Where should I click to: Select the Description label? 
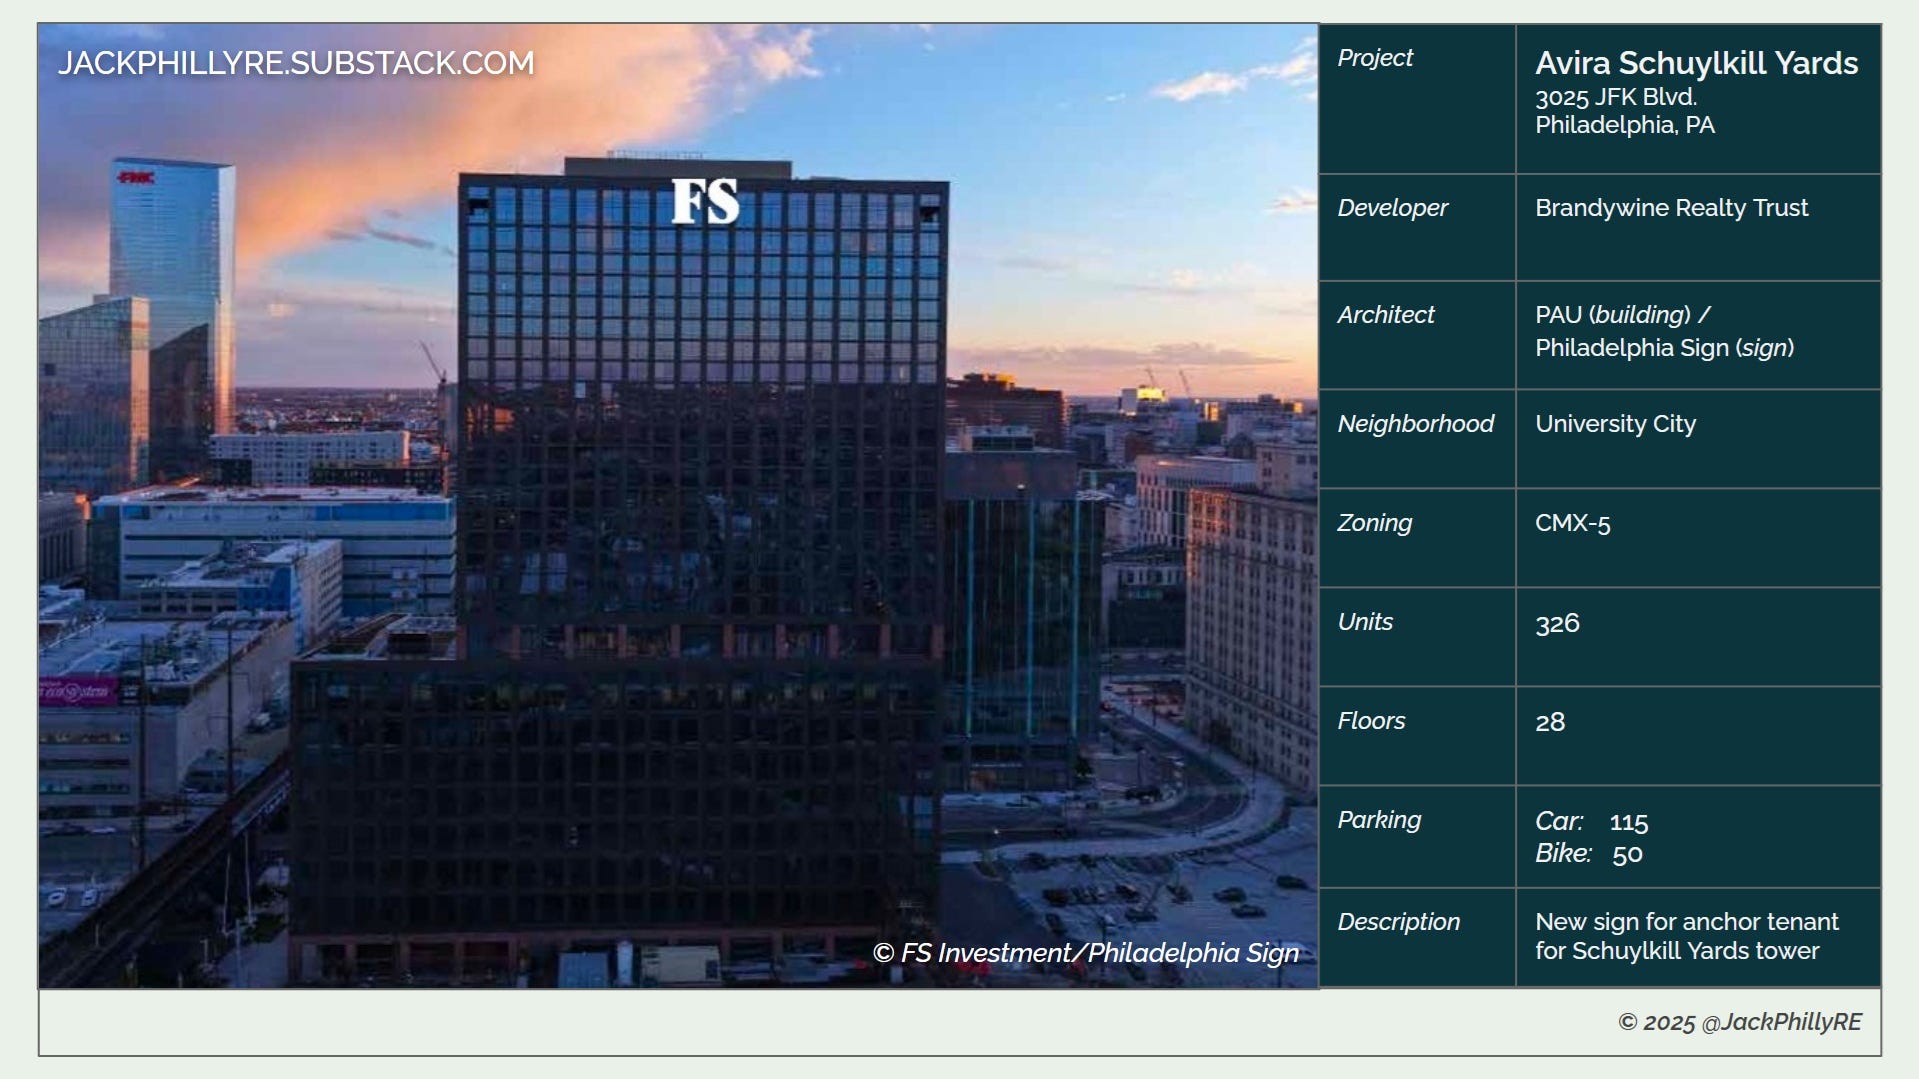click(x=1398, y=922)
